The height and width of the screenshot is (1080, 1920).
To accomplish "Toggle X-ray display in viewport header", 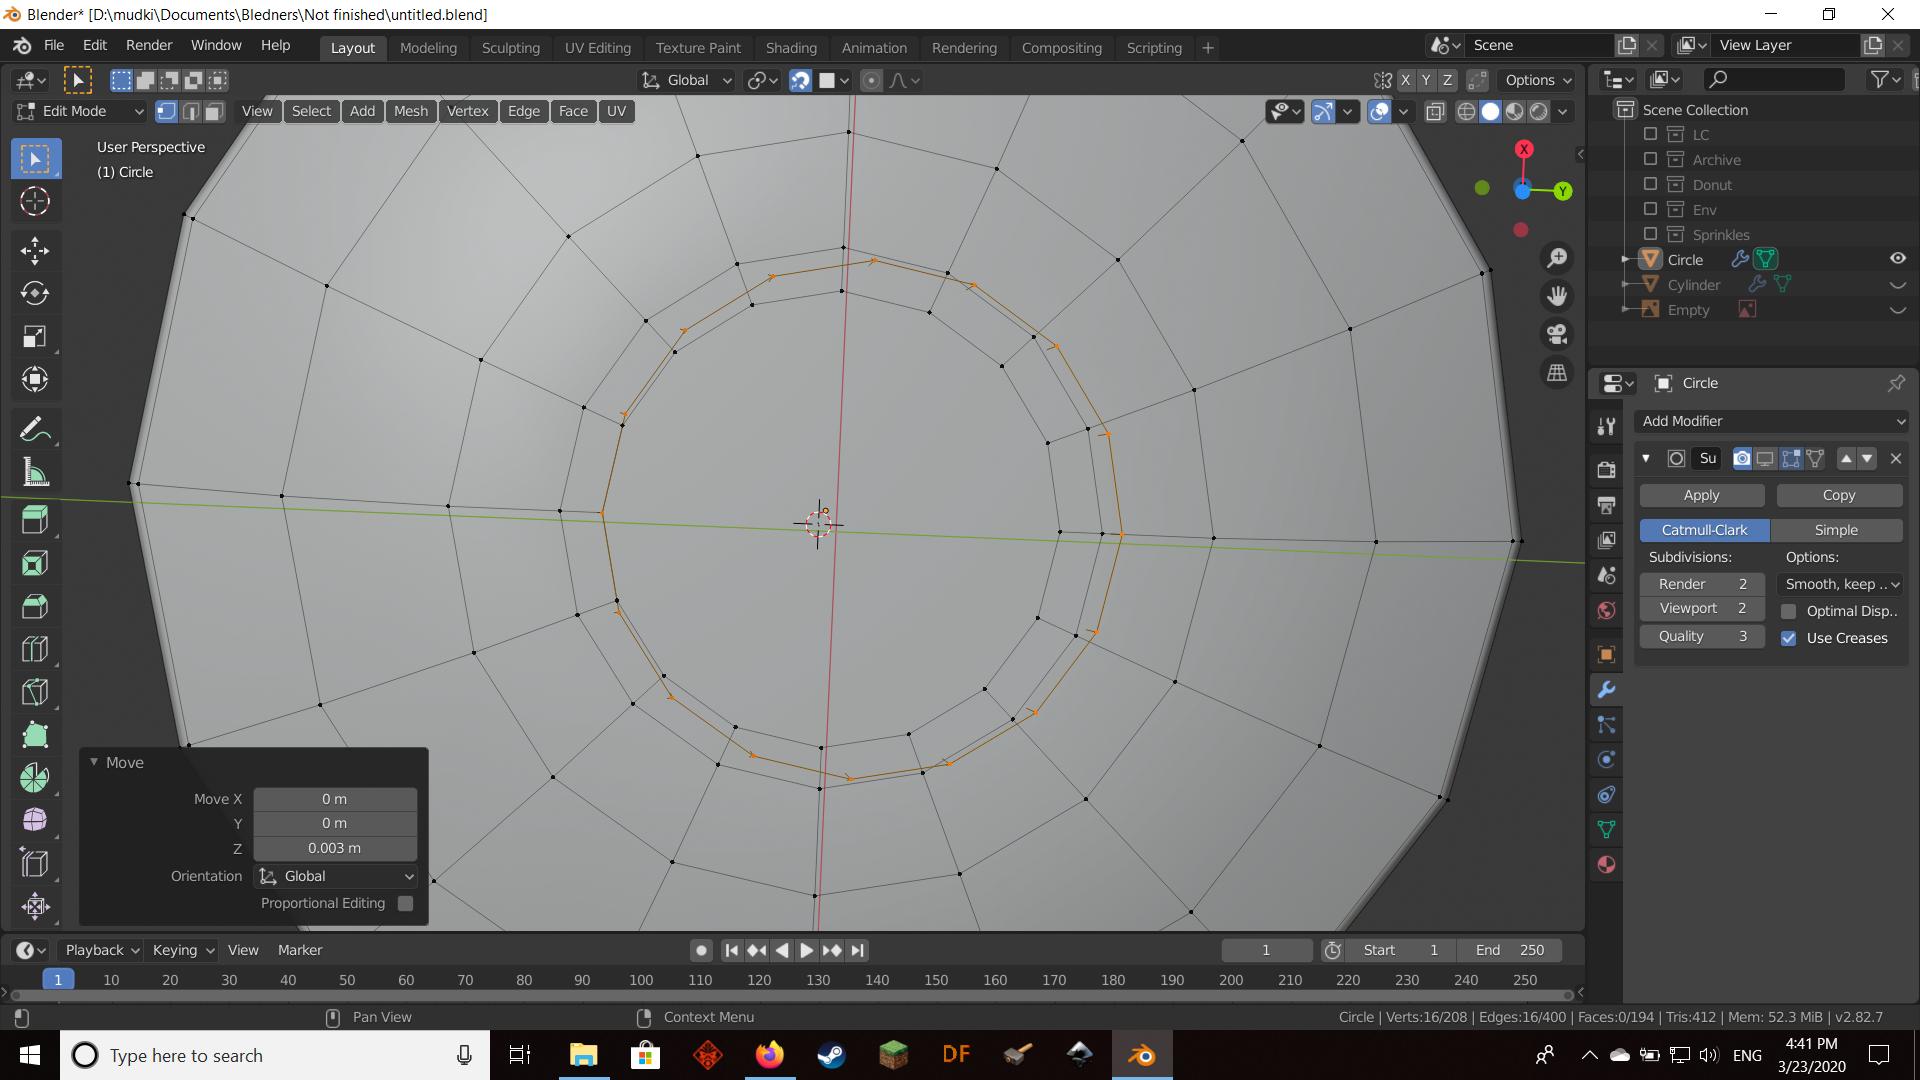I will tap(1435, 111).
